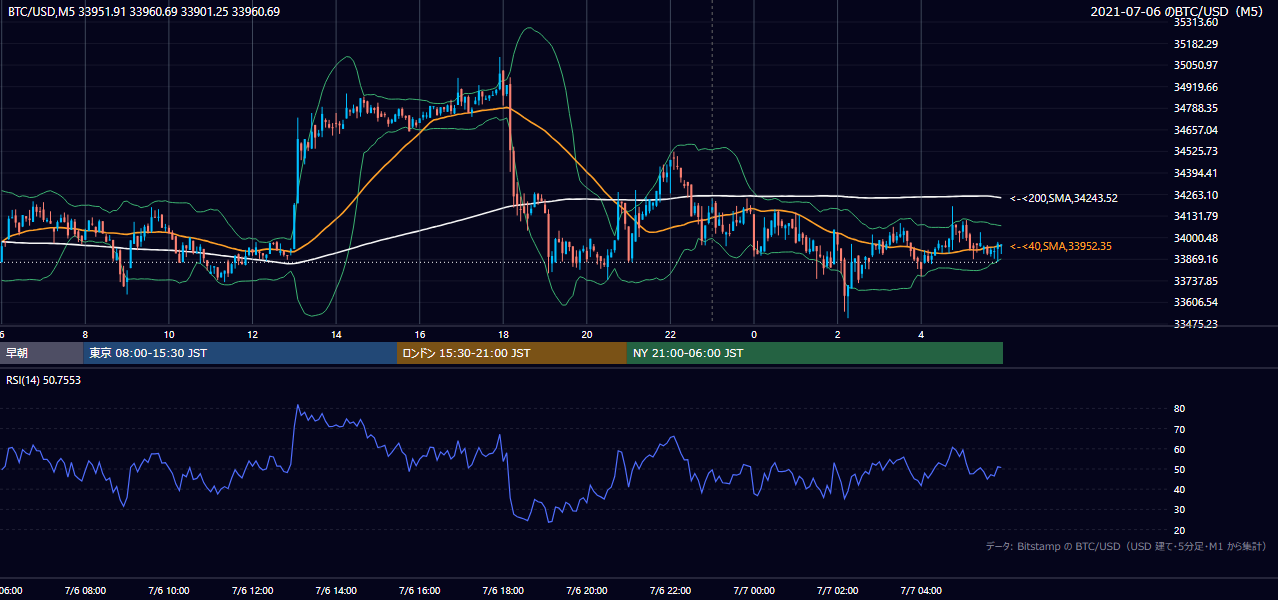Click the 33737.85 price axis label
Viewport: 1278px width, 600px height.
point(1196,281)
